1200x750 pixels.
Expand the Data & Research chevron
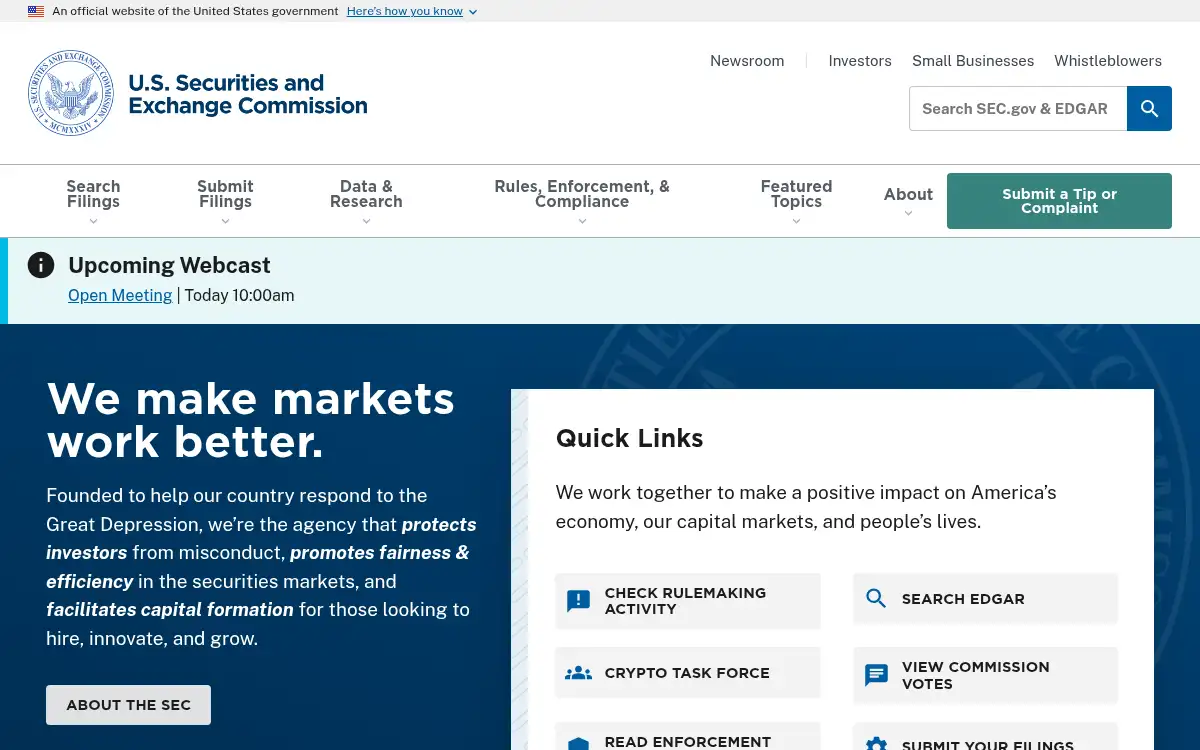[x=366, y=222]
